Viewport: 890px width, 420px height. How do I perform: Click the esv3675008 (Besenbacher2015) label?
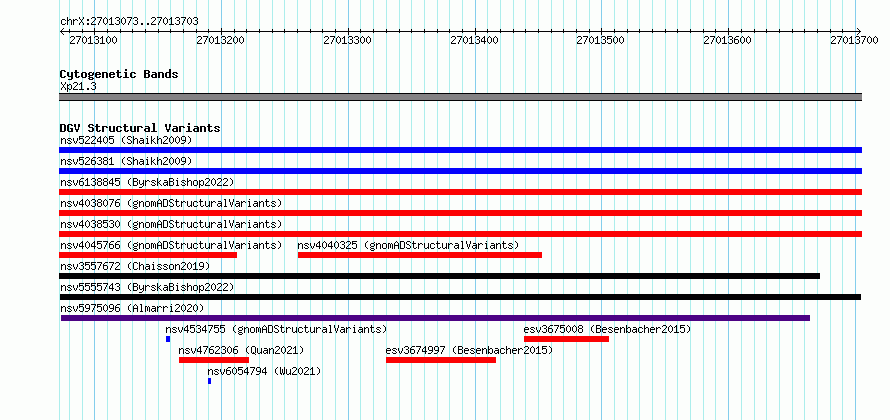(607, 329)
